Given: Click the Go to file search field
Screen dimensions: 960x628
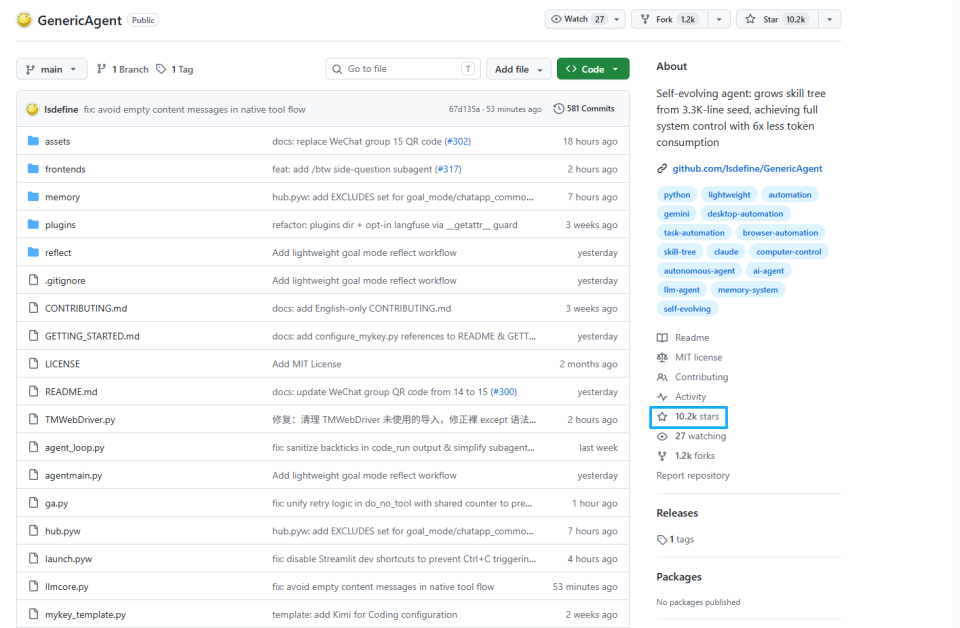Looking at the screenshot, I should (403, 69).
